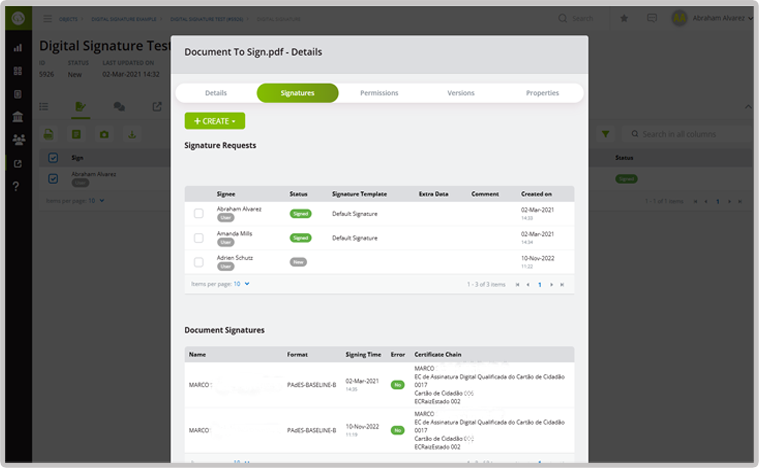Click the camera toolbar icon
Viewport: 759px width, 468px height.
click(x=104, y=134)
